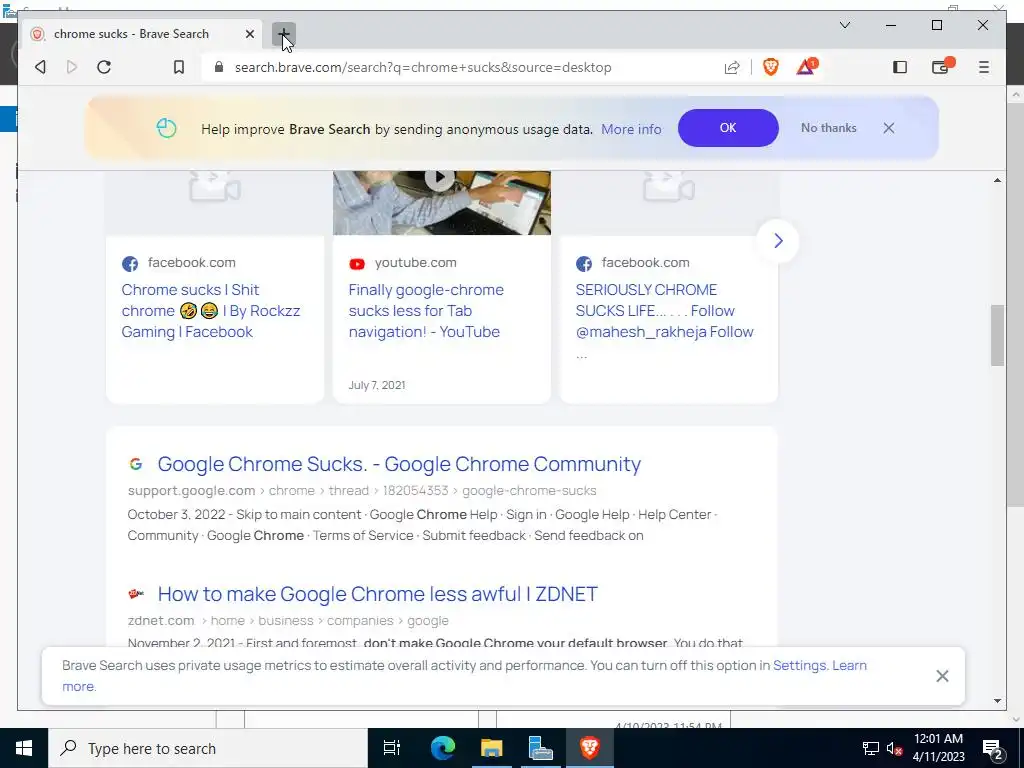Open the Brave hamburger menu

tap(984, 67)
